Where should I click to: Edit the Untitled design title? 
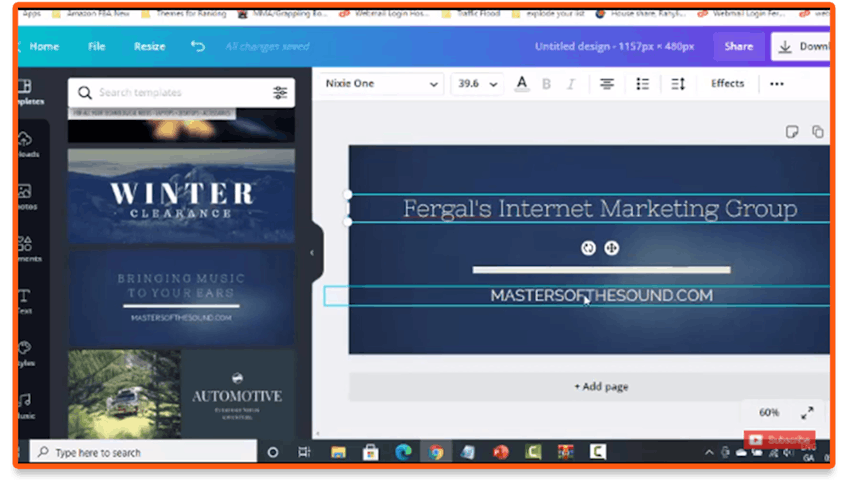coord(614,47)
